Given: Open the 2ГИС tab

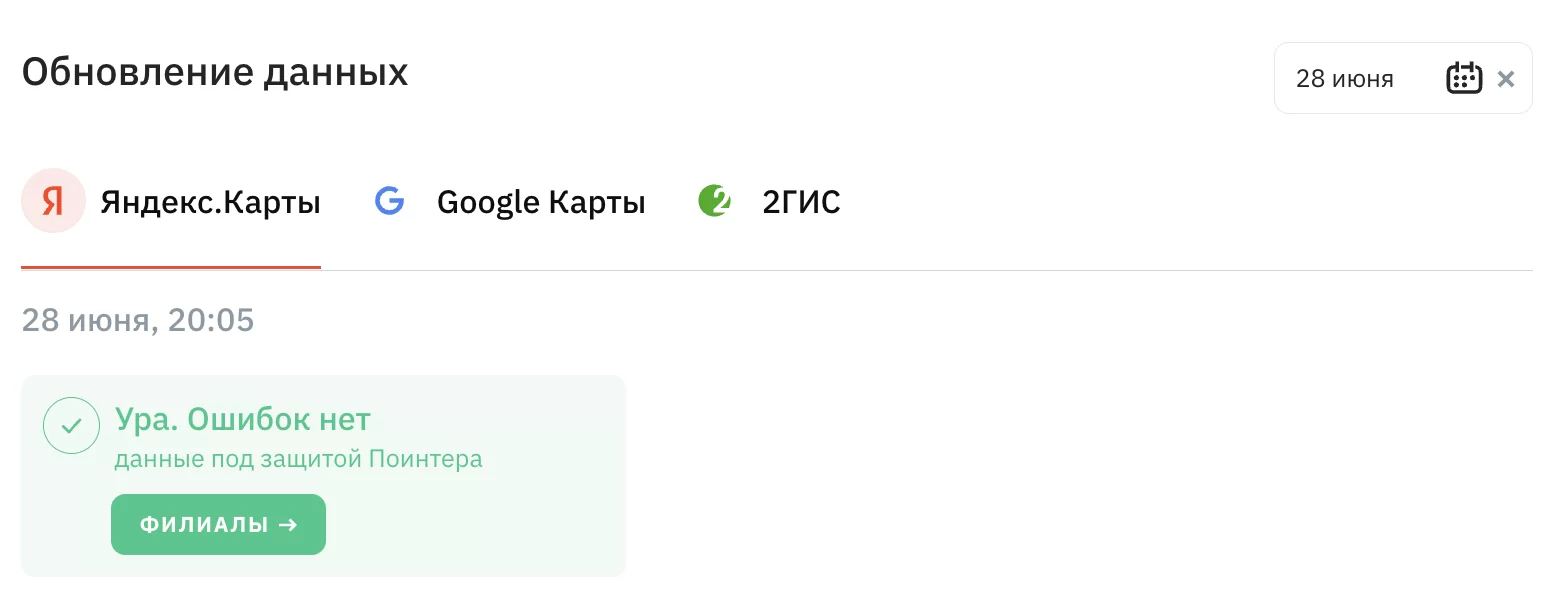Looking at the screenshot, I should (801, 203).
